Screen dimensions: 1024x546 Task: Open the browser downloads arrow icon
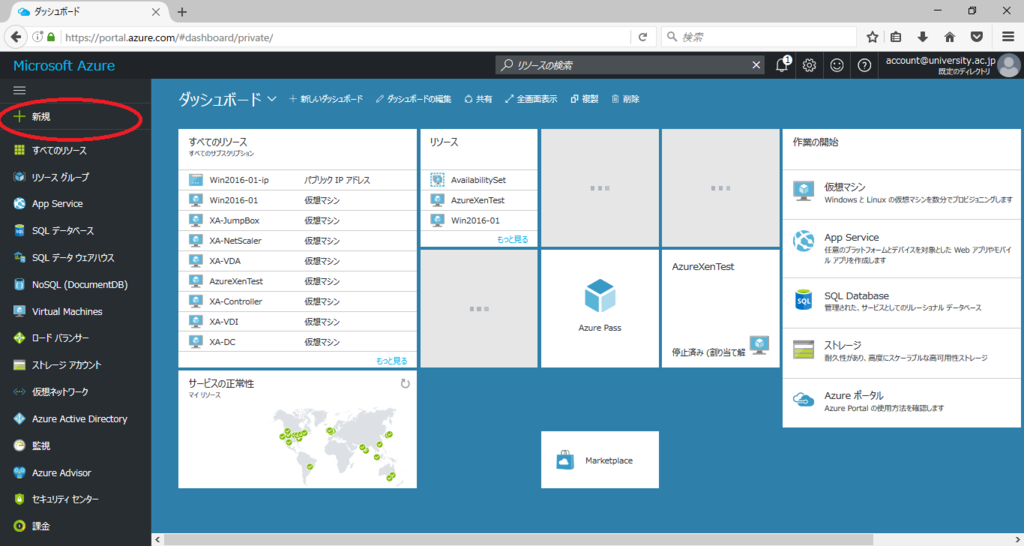(x=923, y=37)
